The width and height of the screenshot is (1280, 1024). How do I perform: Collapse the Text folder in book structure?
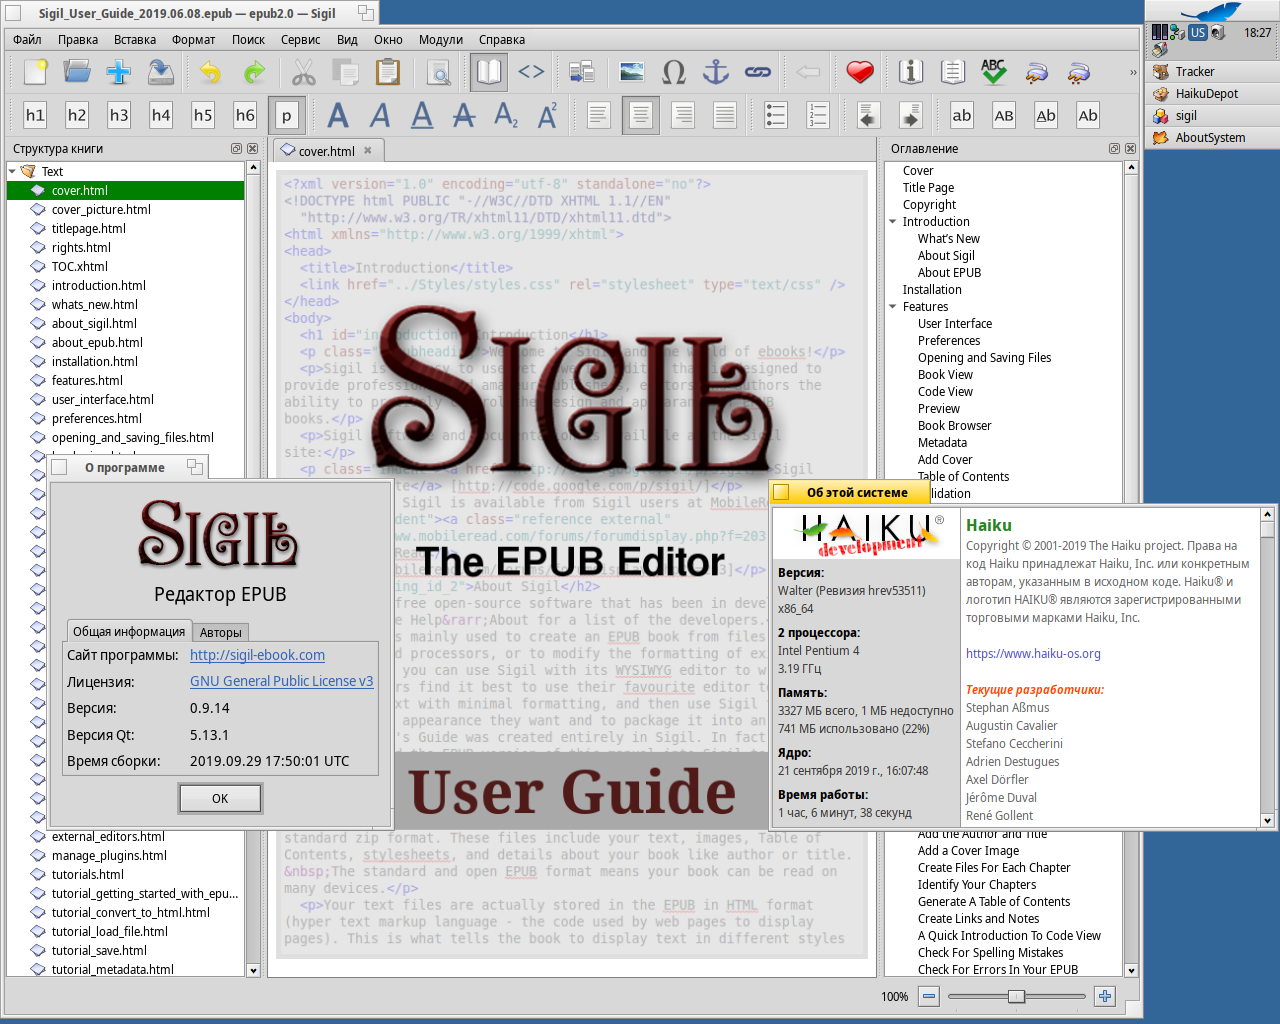point(13,172)
